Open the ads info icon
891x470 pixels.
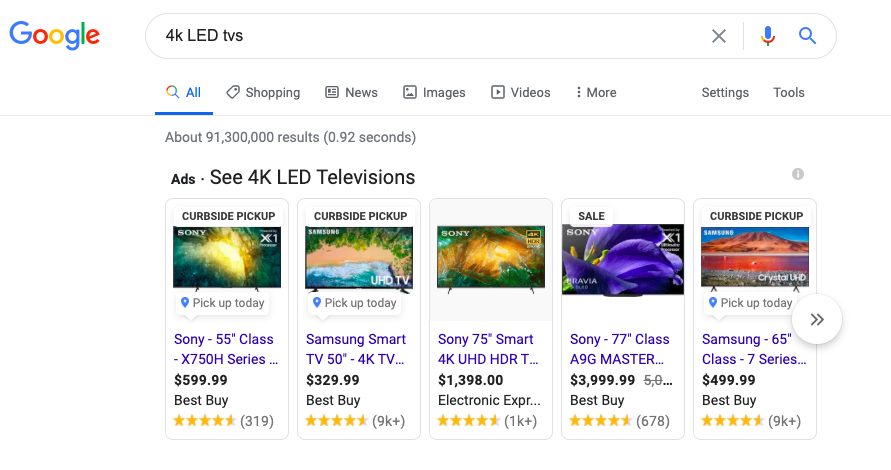798,174
